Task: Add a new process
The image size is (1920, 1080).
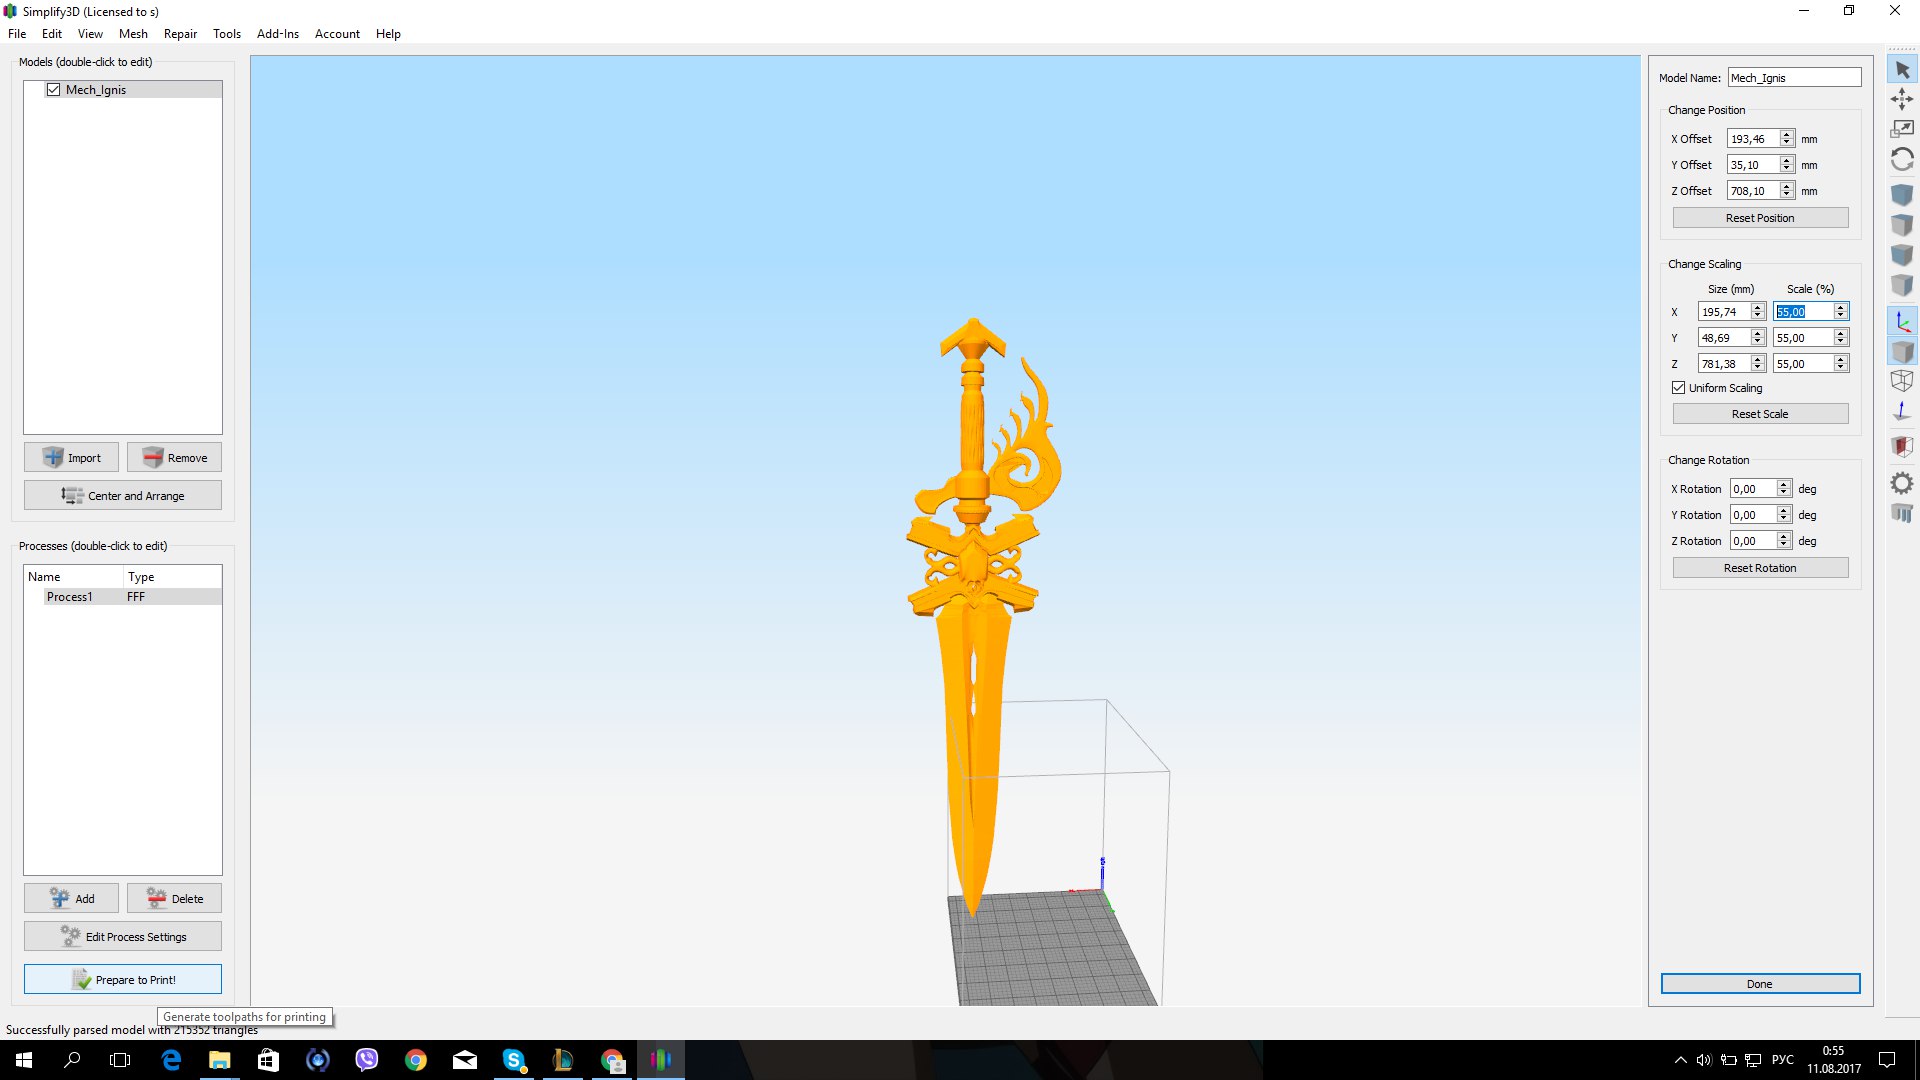Action: click(71, 899)
